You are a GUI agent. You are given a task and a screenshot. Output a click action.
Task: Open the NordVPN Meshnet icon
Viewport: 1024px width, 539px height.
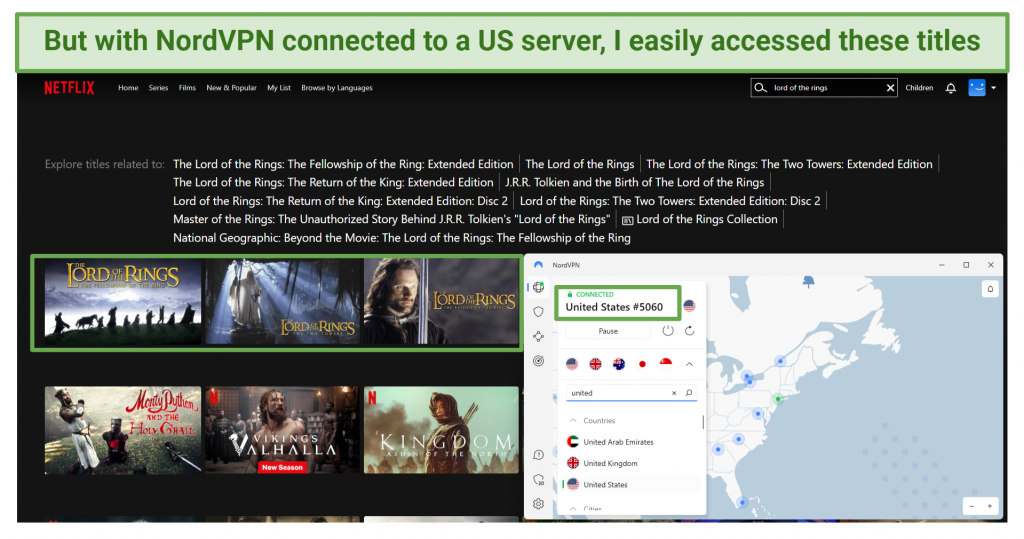(x=538, y=336)
